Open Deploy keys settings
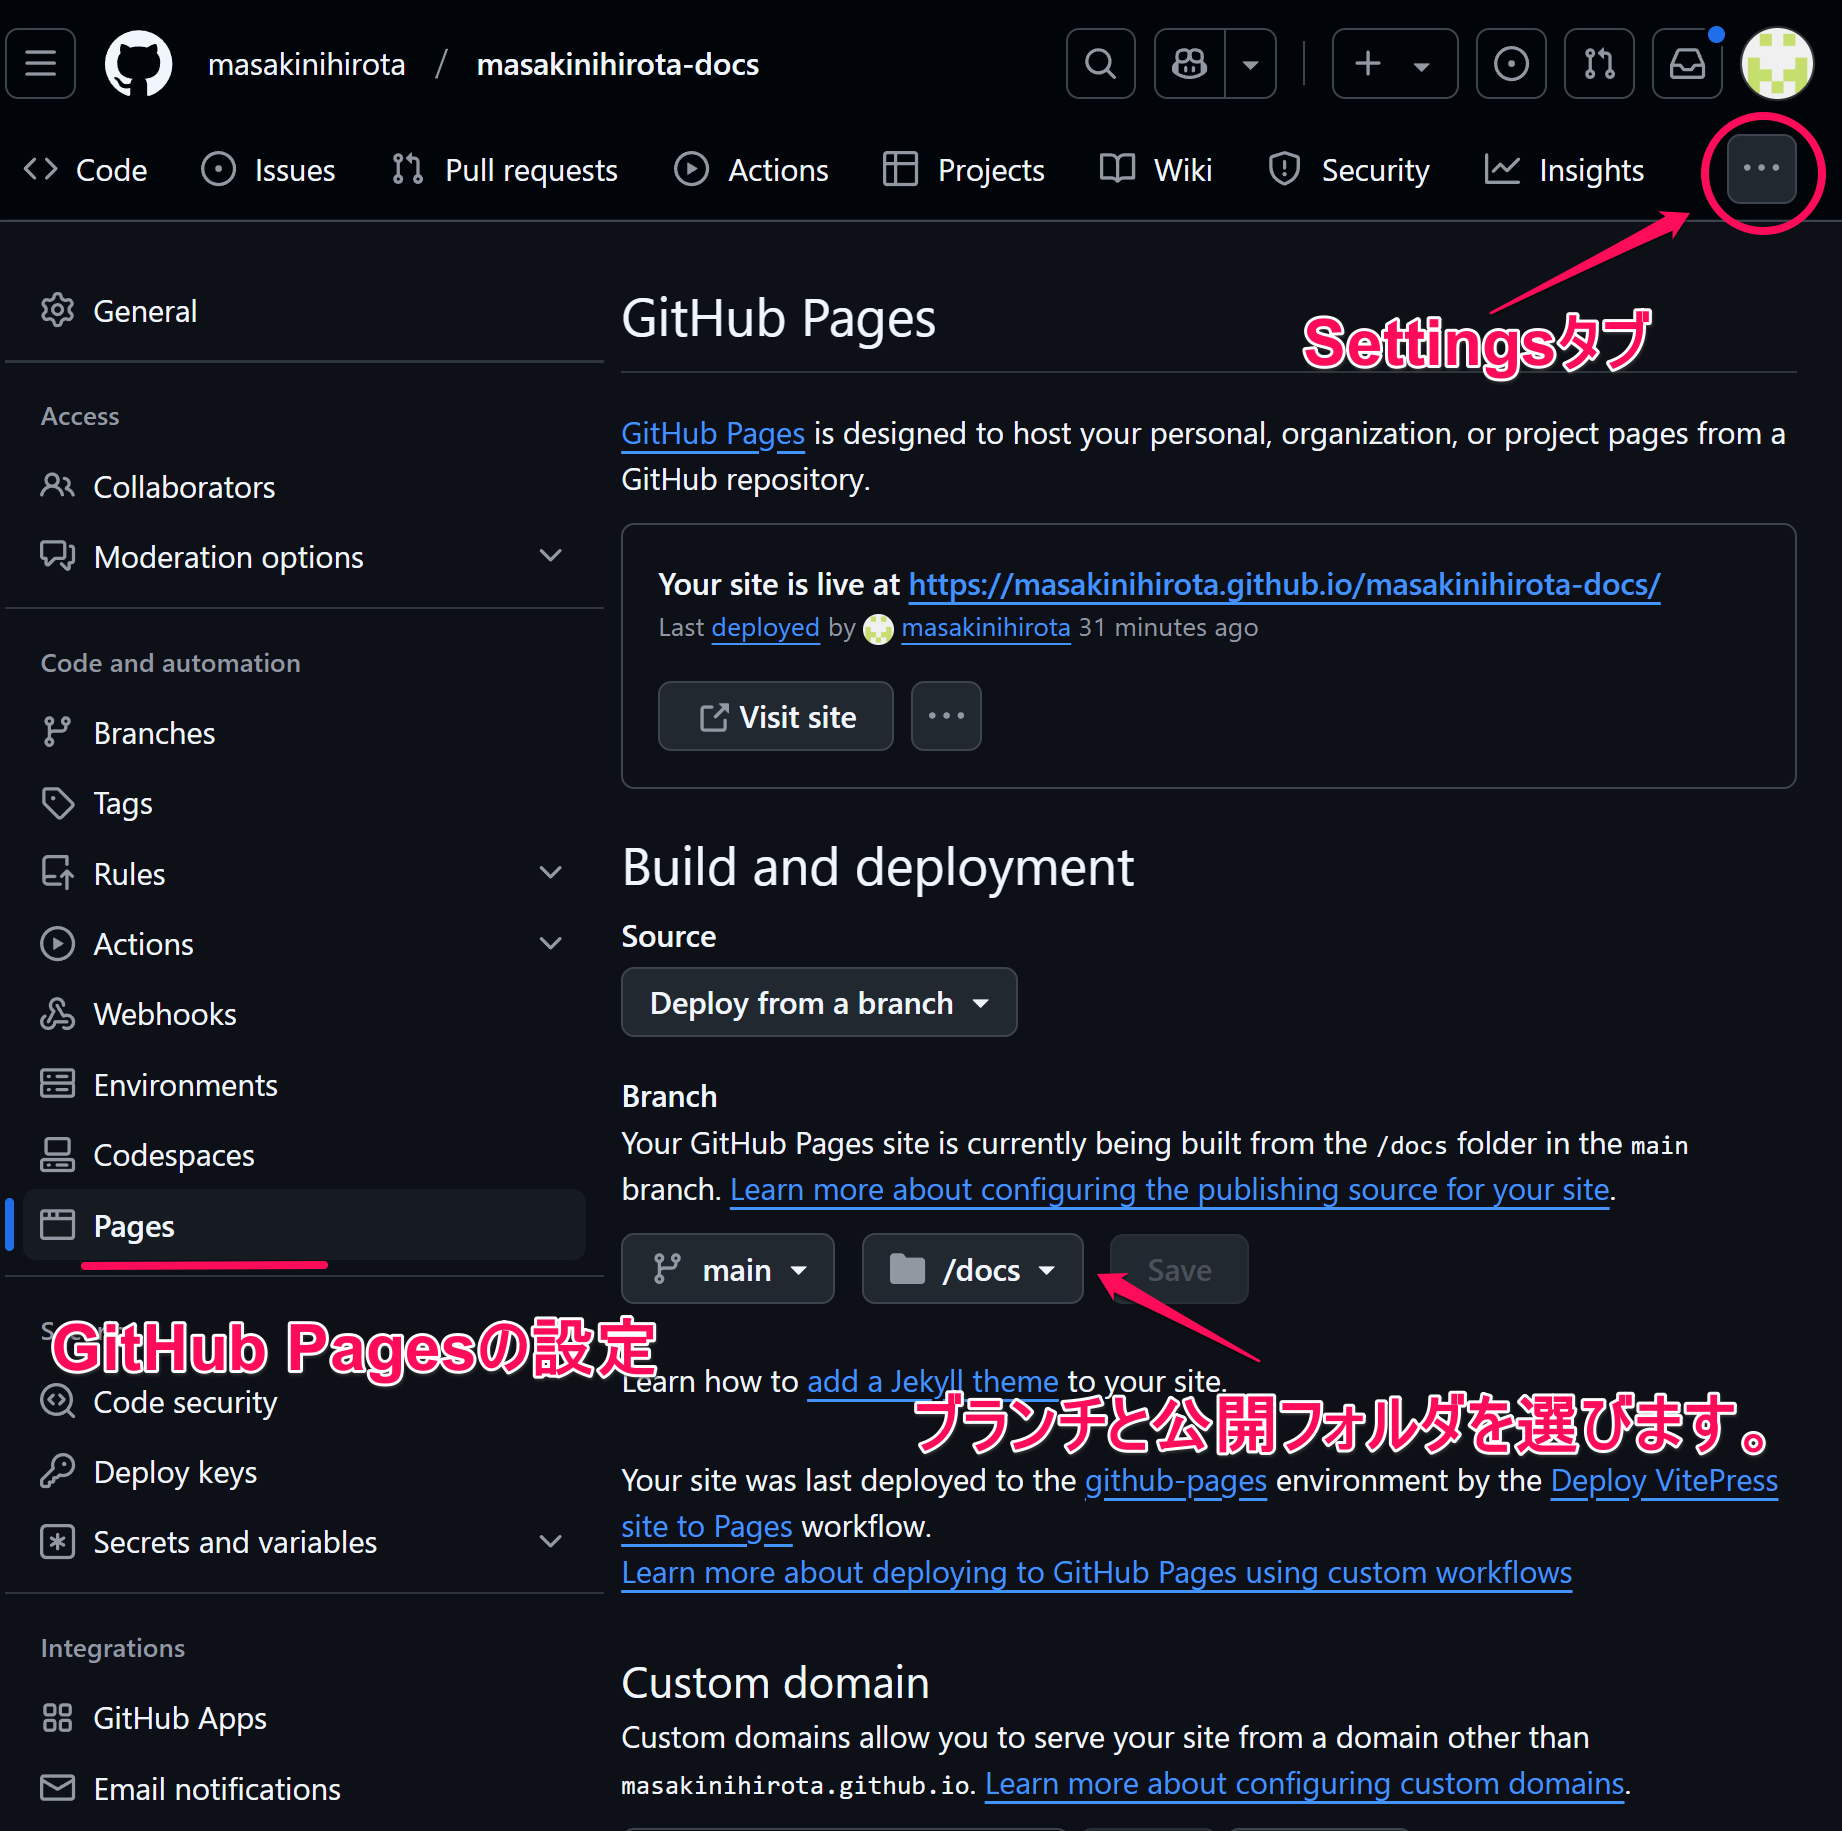1842x1831 pixels. (174, 1471)
